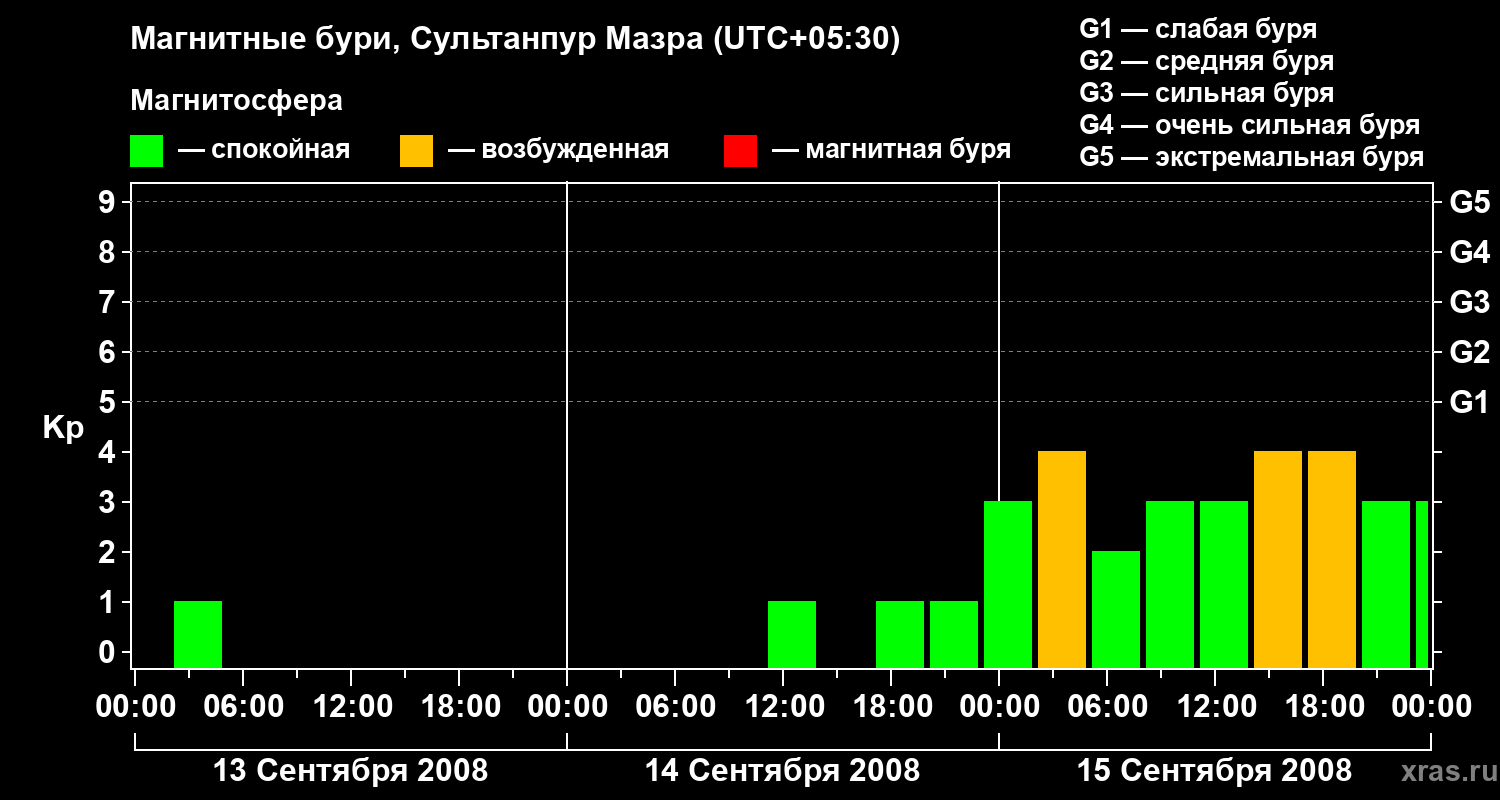The width and height of the screenshot is (1500, 800).
Task: Click the right axis 'G2' label
Action: tap(1470, 353)
